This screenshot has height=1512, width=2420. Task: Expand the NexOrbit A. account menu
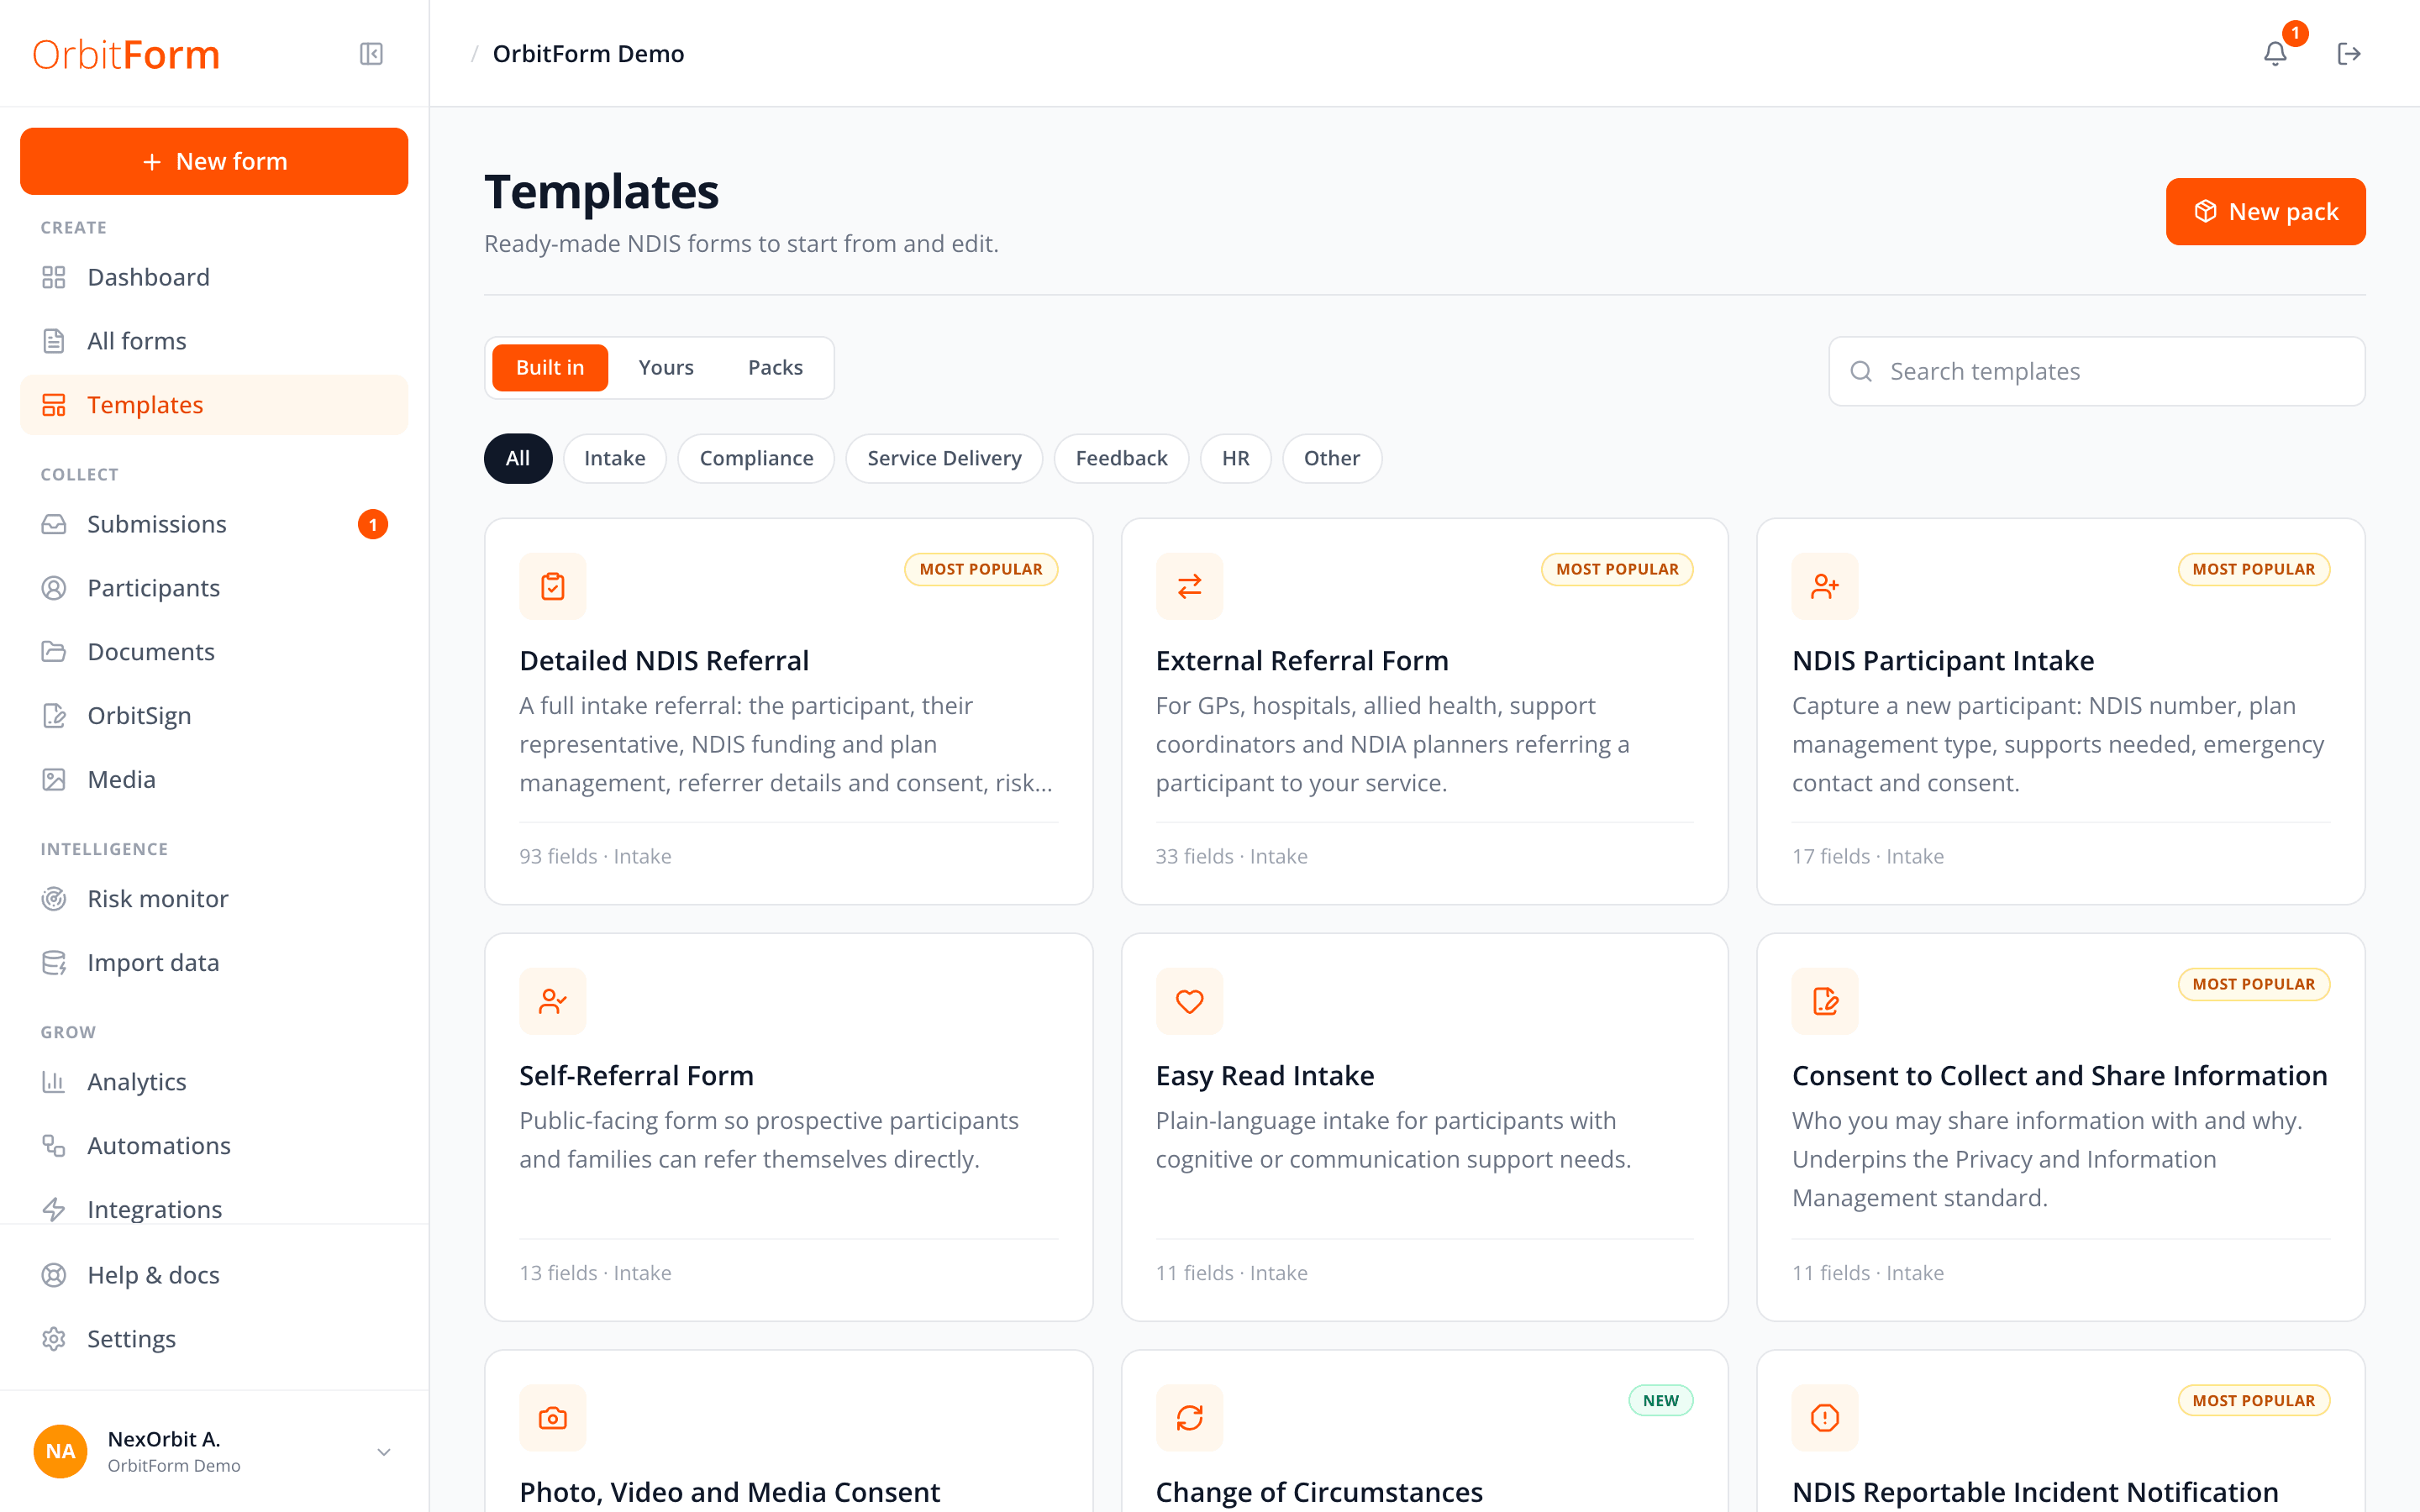click(214, 1451)
